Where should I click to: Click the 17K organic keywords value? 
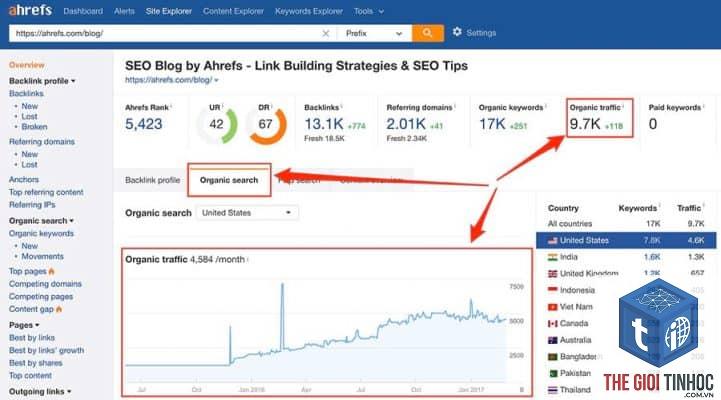point(492,124)
